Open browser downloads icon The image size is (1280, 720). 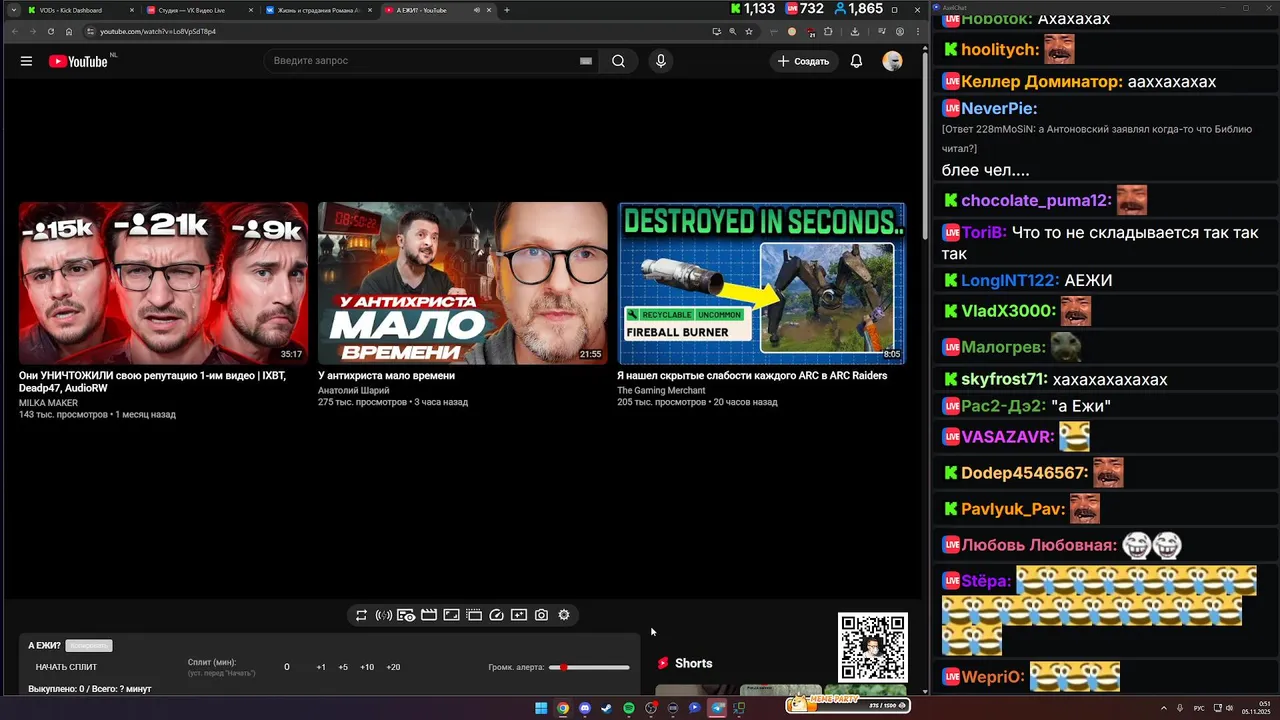pyautogui.click(x=854, y=31)
